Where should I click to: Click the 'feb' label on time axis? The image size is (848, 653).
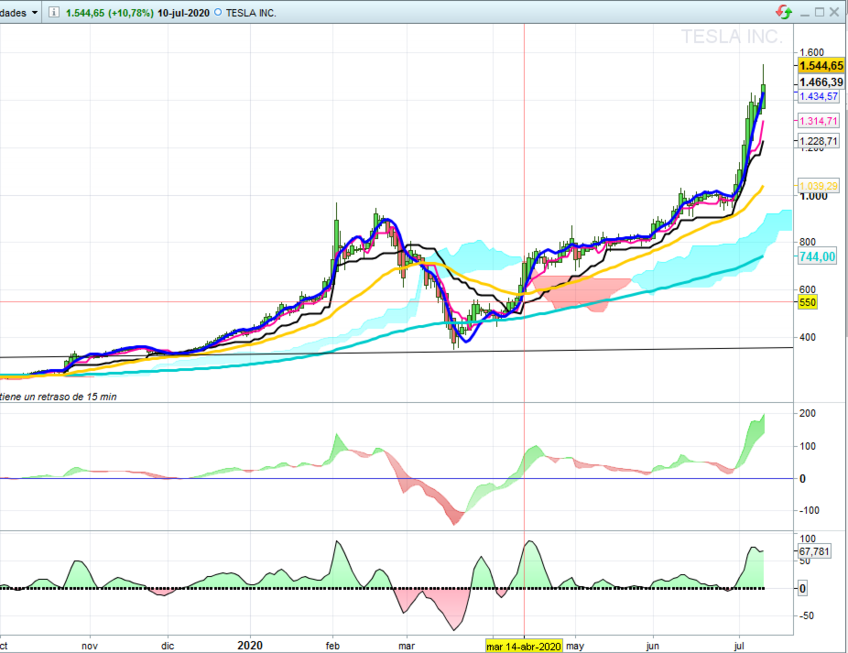click(333, 646)
